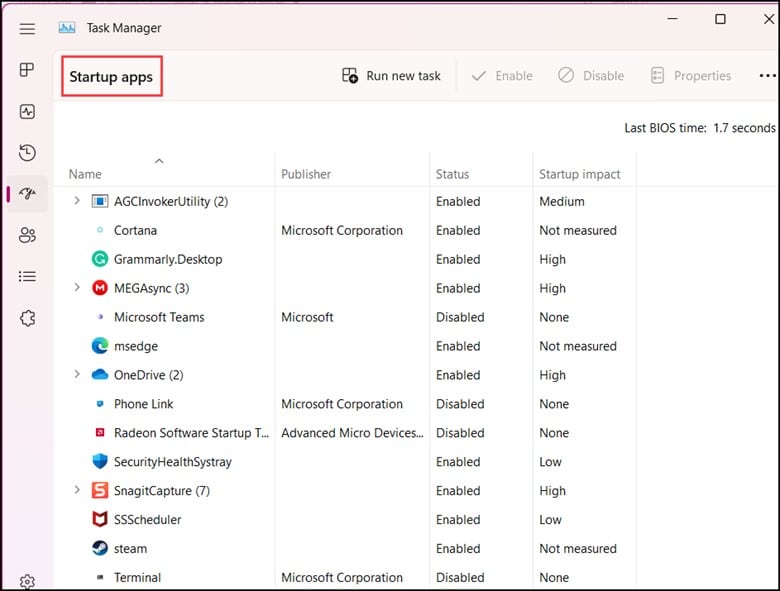Expand the OneDrive (2) group
Image resolution: width=780 pixels, height=591 pixels.
point(77,374)
